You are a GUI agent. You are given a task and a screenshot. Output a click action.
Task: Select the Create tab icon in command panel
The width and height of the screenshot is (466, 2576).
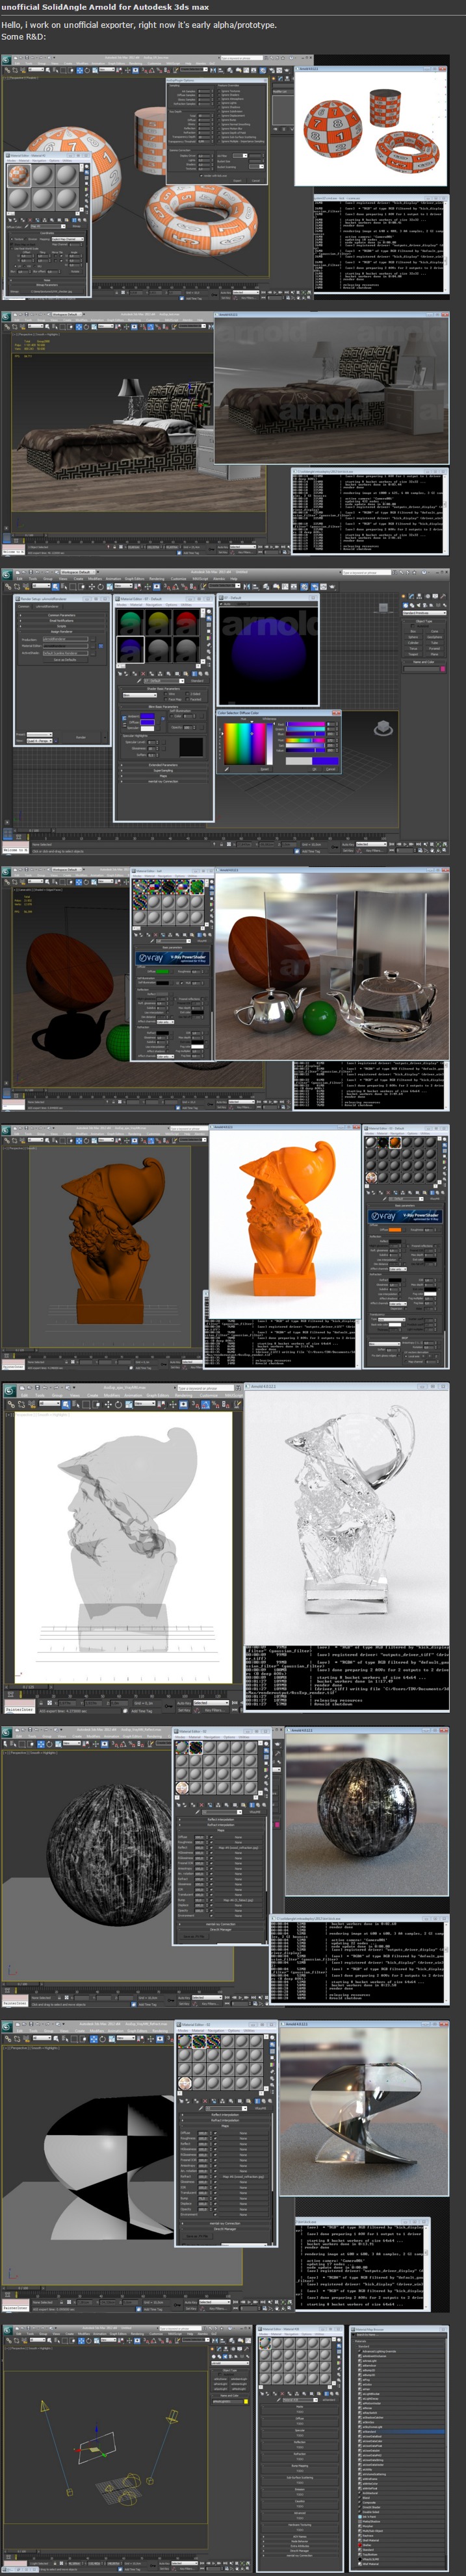(405, 596)
